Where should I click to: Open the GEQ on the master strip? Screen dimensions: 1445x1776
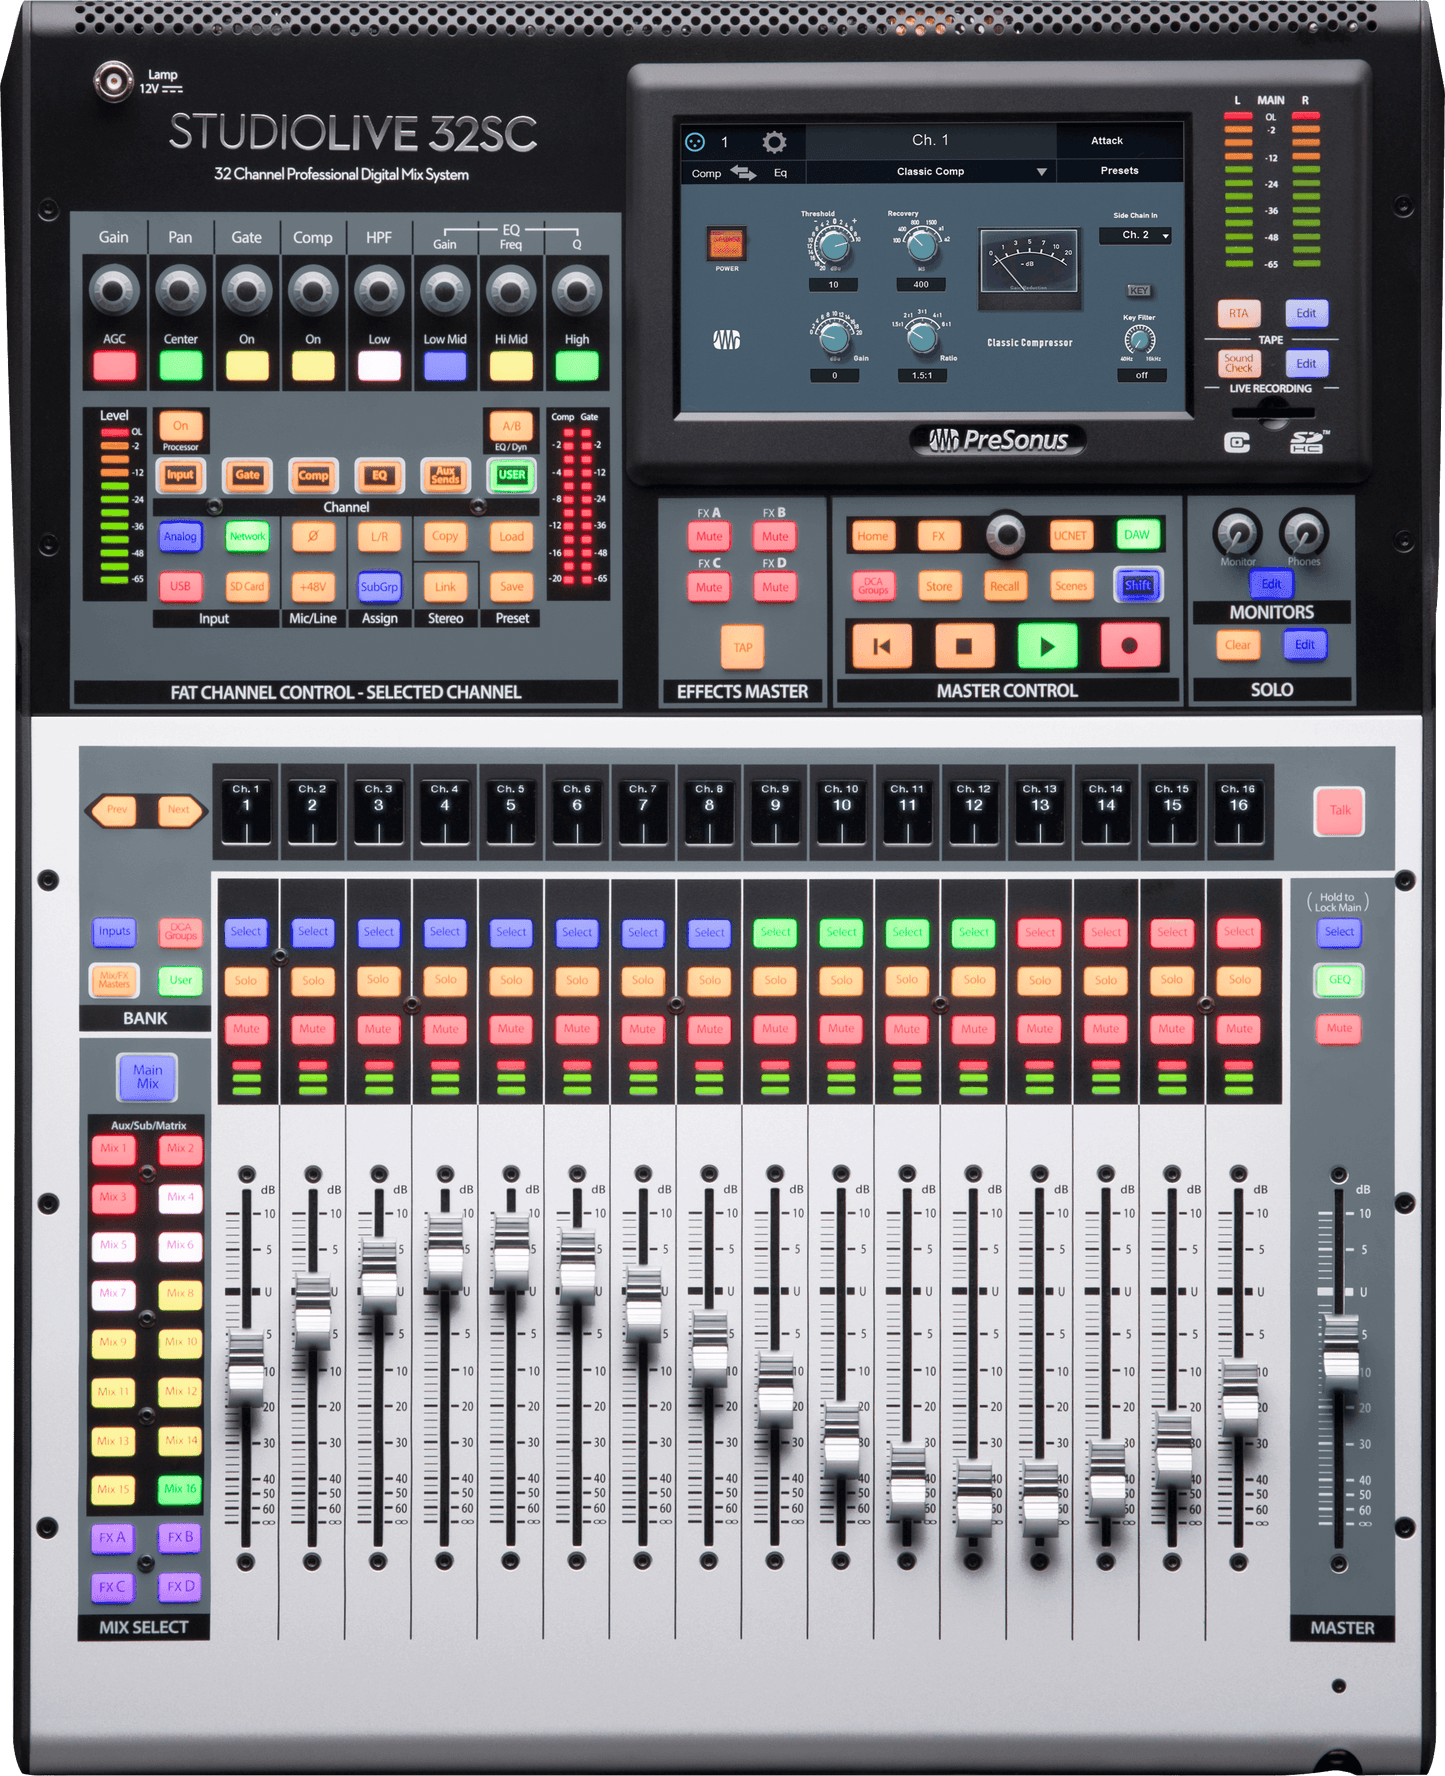tap(1339, 980)
